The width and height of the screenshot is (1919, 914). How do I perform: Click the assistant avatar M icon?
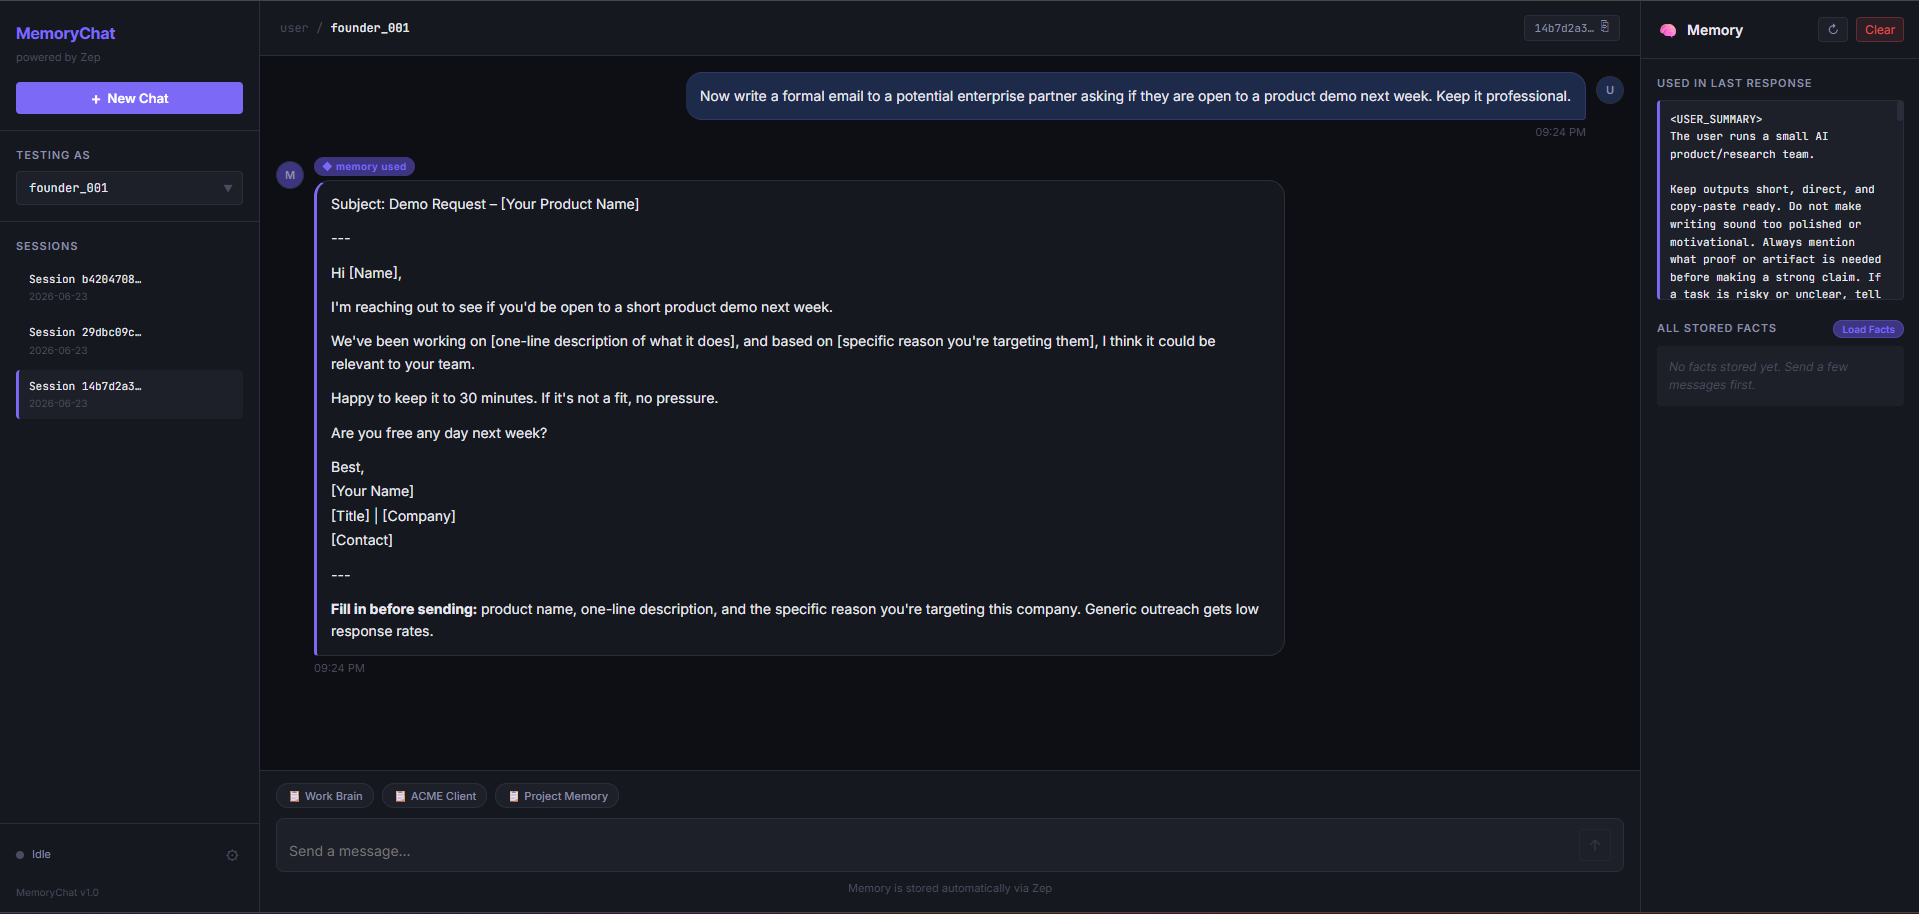[290, 175]
